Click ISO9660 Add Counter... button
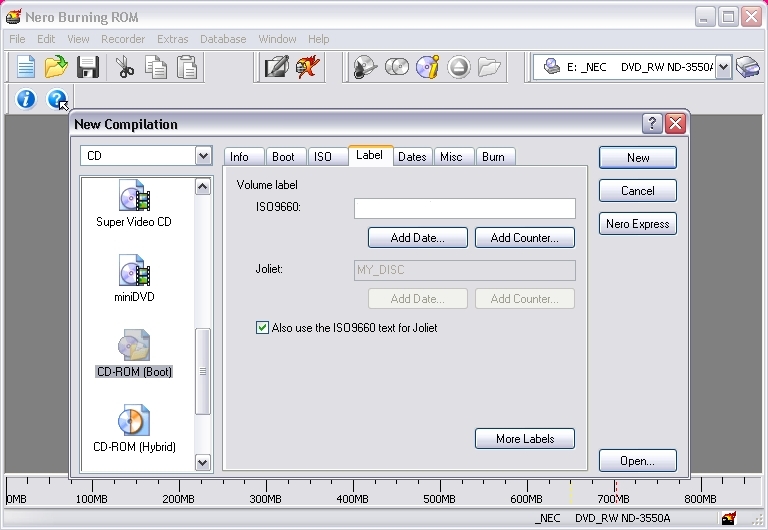 pyautogui.click(x=525, y=238)
